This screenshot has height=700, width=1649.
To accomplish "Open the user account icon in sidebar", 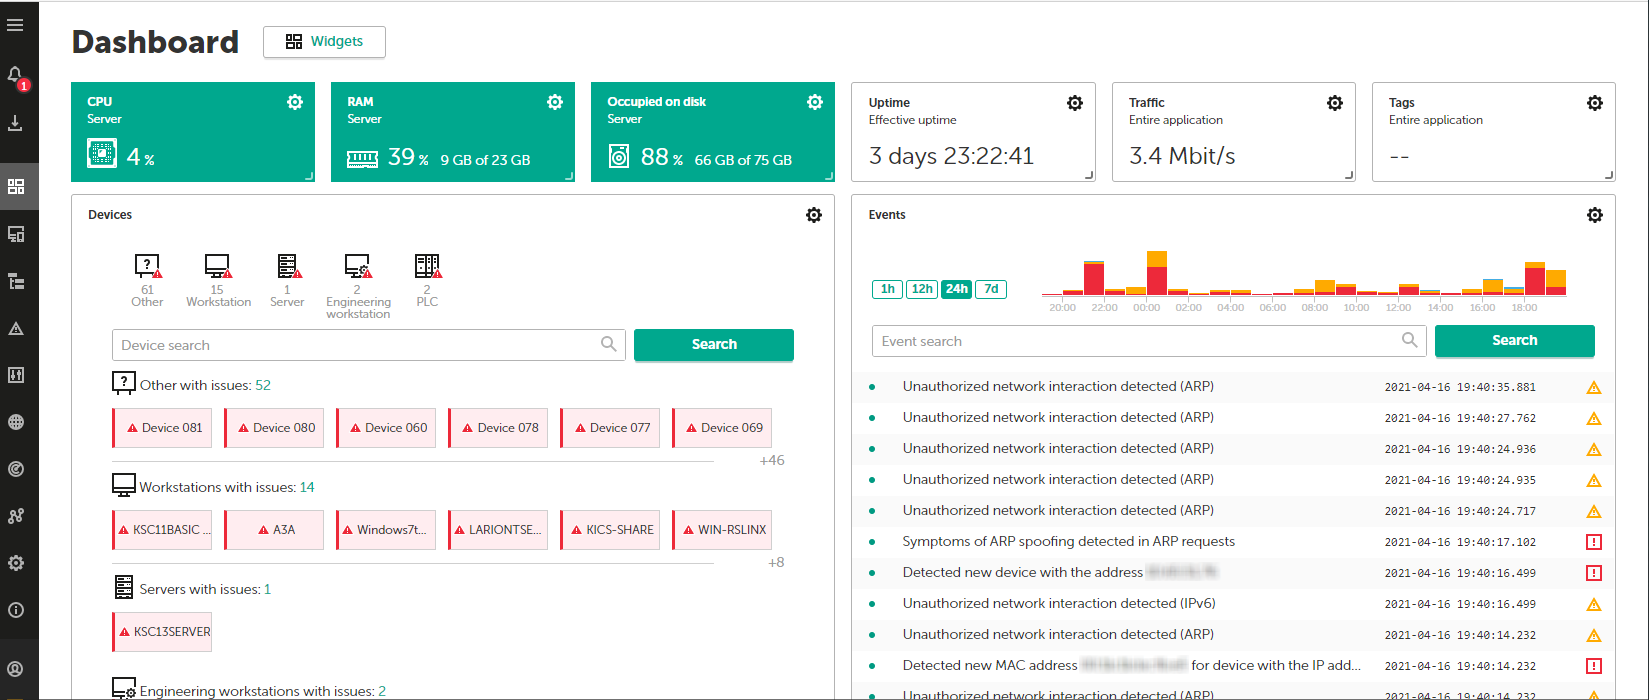I will [16, 669].
